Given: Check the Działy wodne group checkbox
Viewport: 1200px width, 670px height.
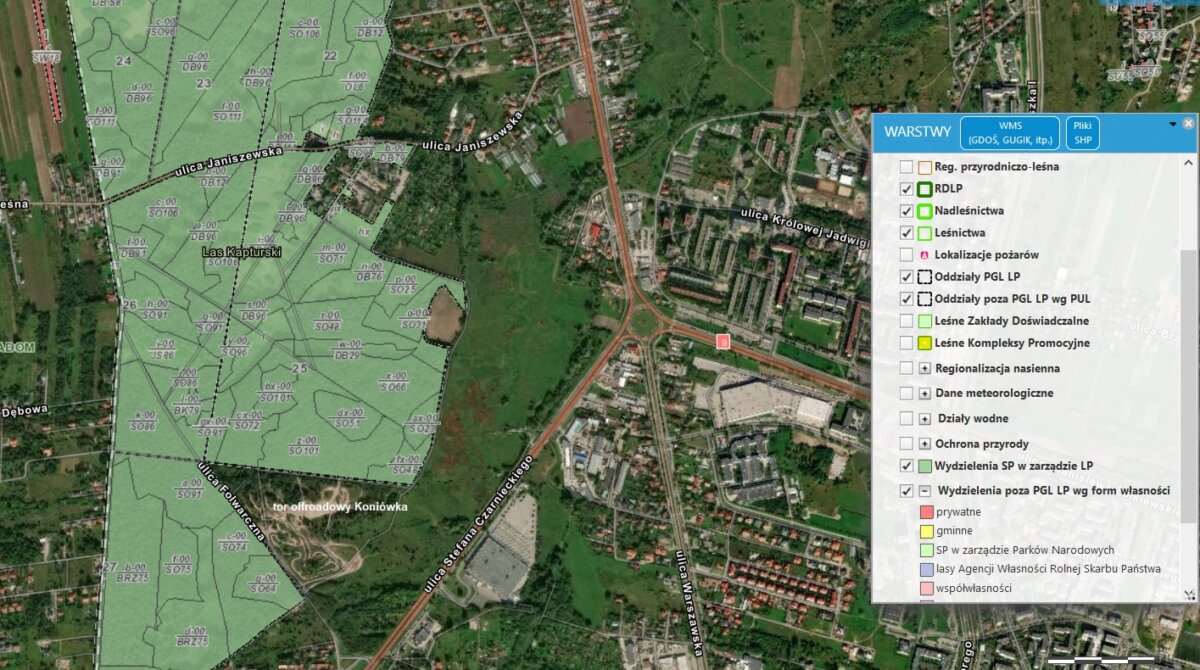Looking at the screenshot, I should pos(906,418).
